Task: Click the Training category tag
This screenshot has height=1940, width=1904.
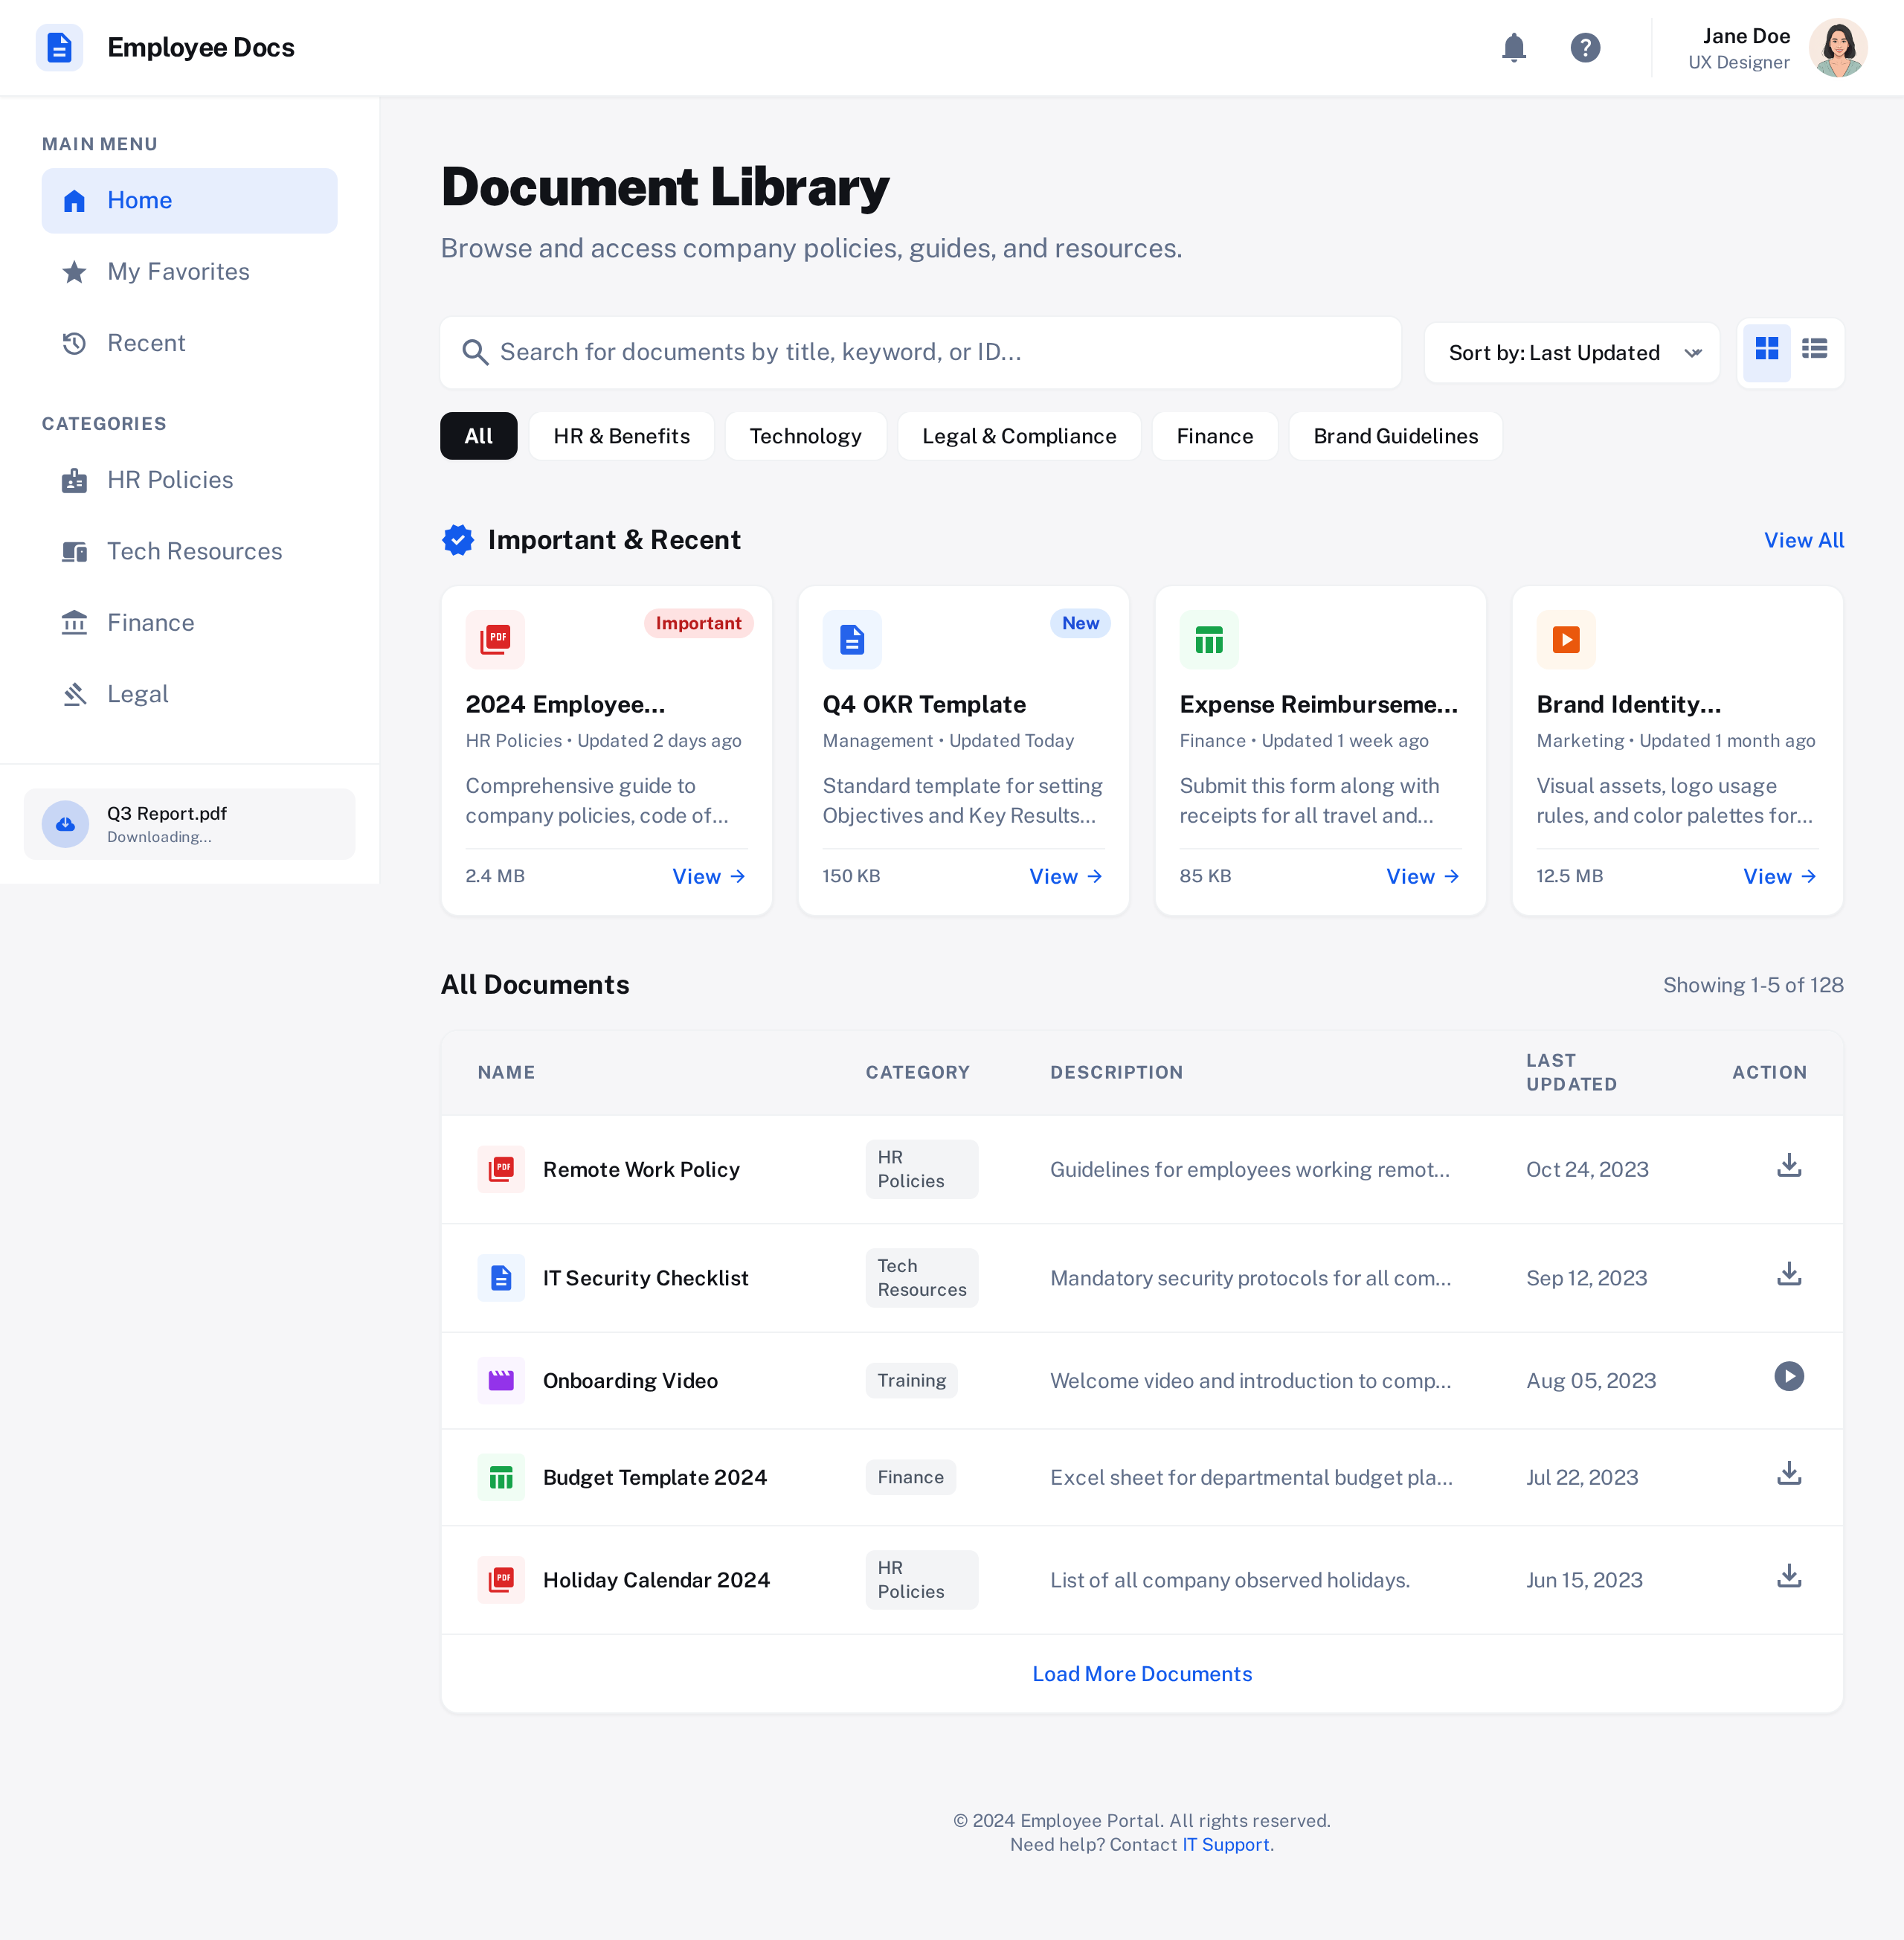Action: [911, 1381]
